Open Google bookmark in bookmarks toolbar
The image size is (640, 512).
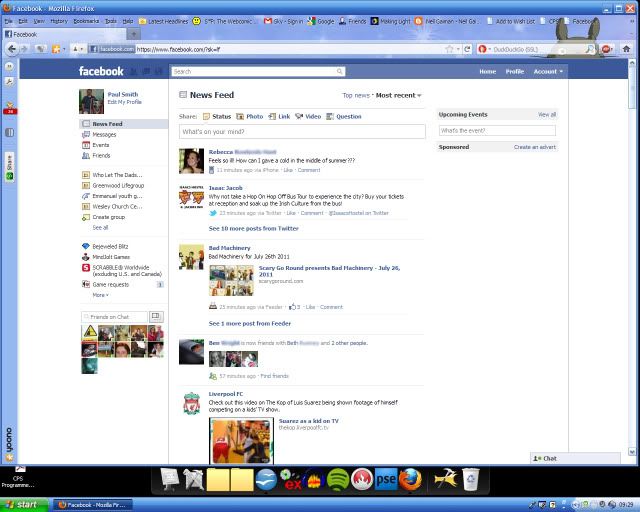pos(321,21)
